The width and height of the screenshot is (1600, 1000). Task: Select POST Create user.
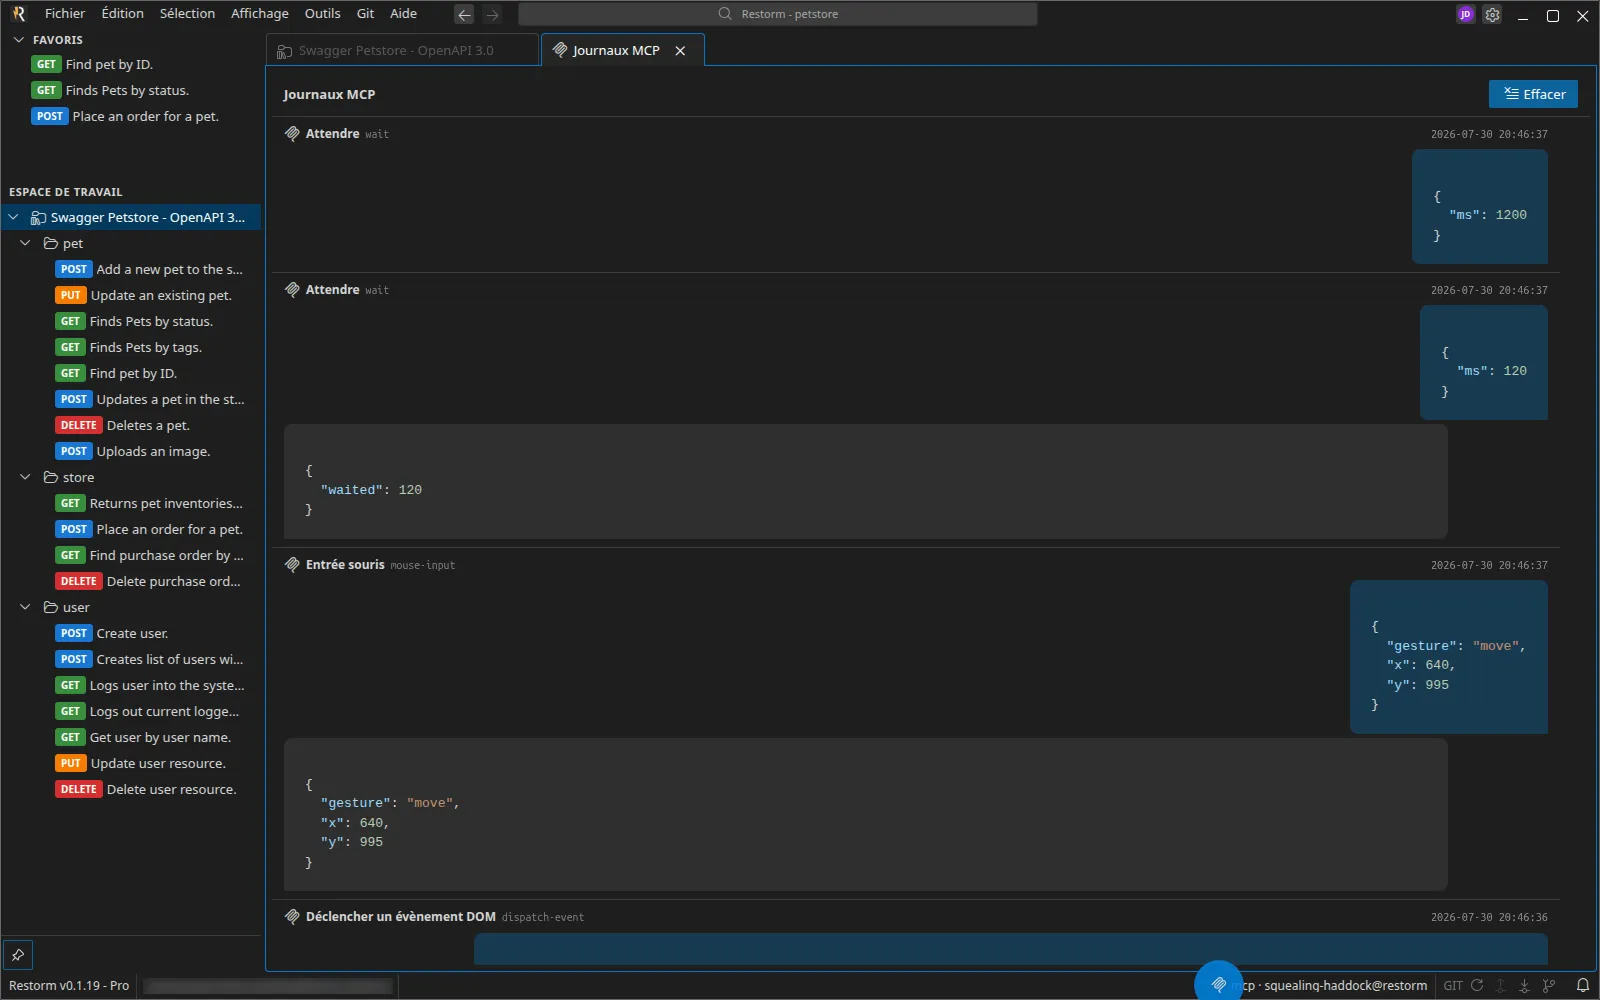tap(131, 633)
